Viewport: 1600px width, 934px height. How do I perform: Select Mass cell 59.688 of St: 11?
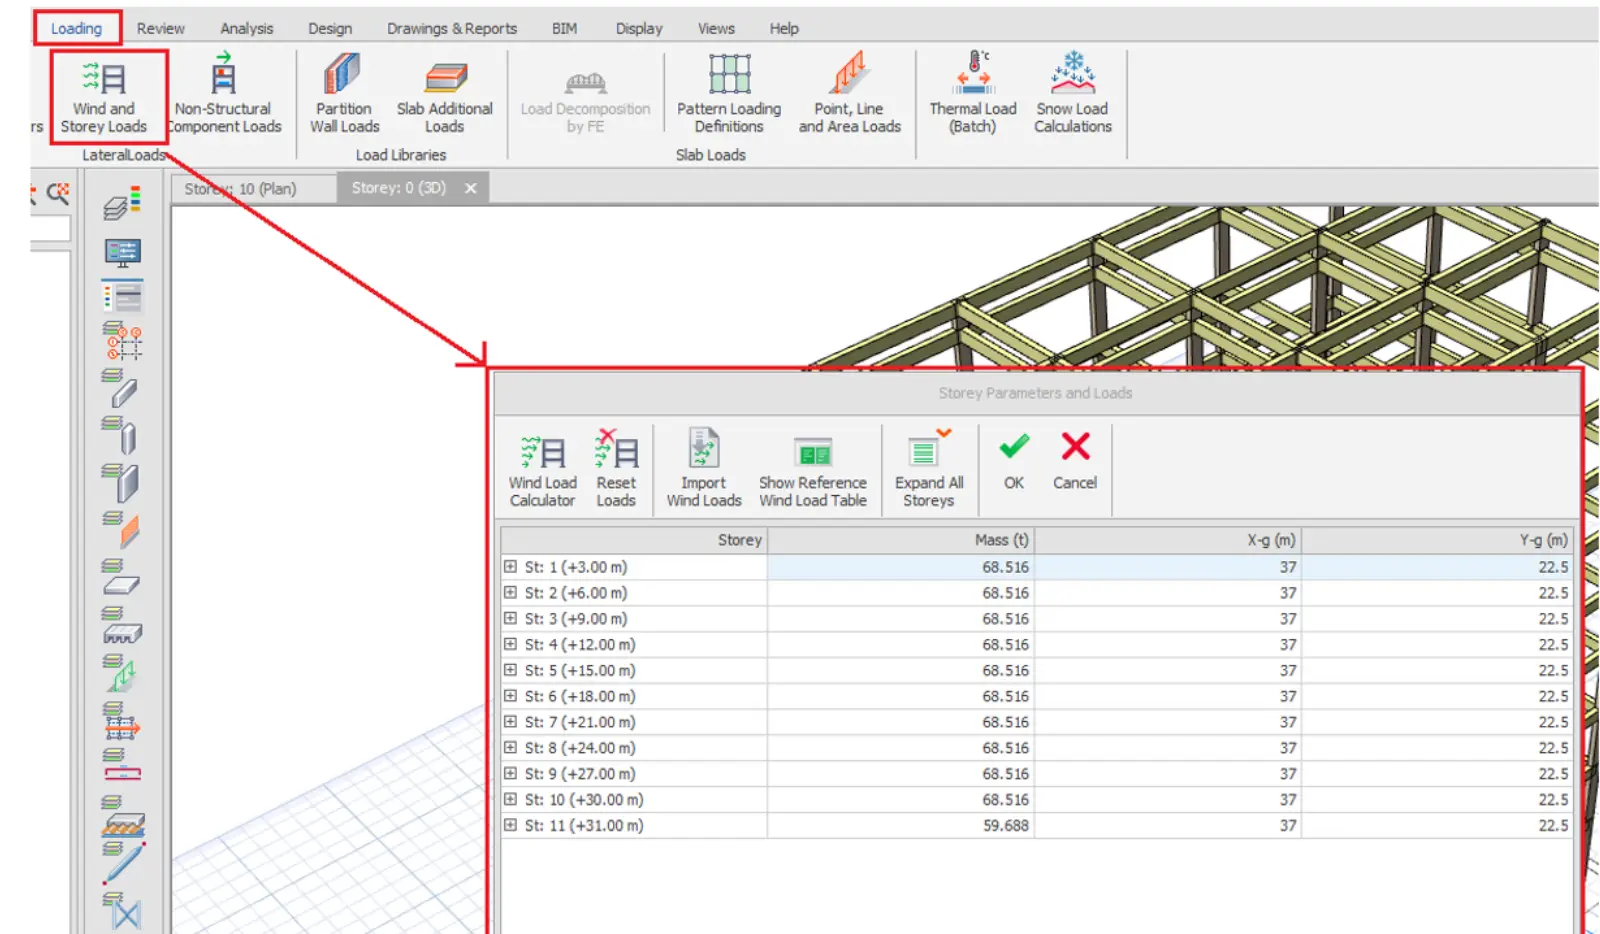click(901, 825)
